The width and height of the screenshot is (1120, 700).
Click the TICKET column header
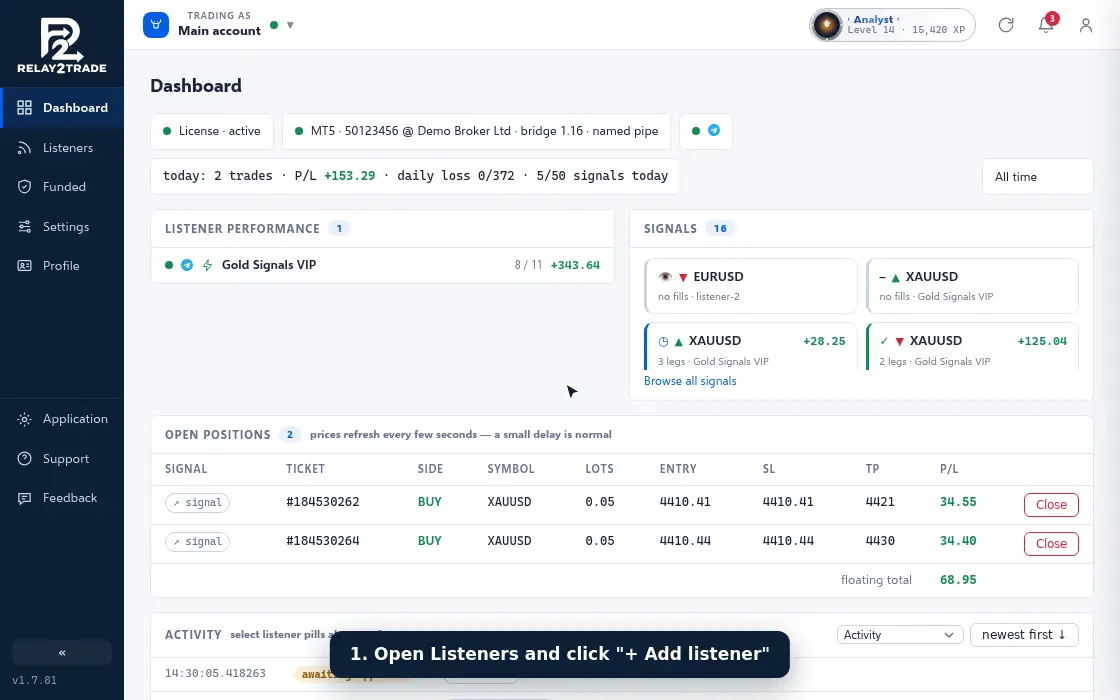coord(305,469)
